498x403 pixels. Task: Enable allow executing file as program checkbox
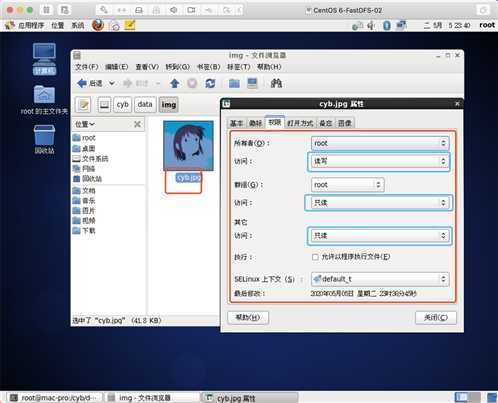tap(315, 257)
